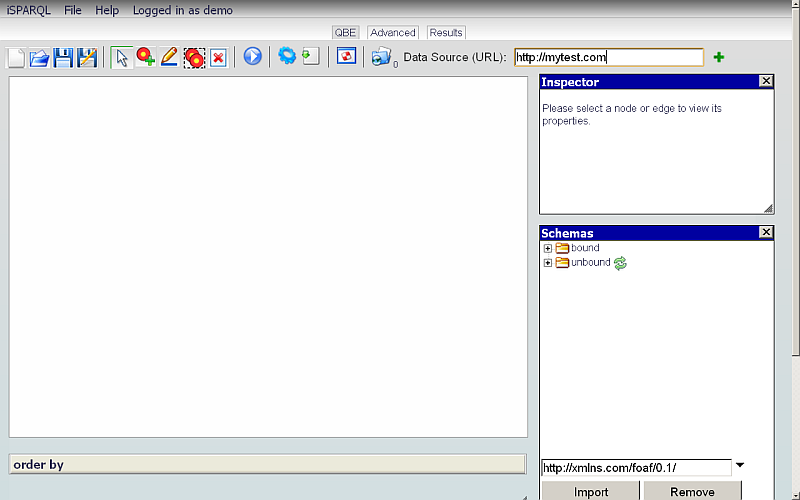800x500 pixels.
Task: Select the arrow pointer tool
Action: (x=121, y=57)
